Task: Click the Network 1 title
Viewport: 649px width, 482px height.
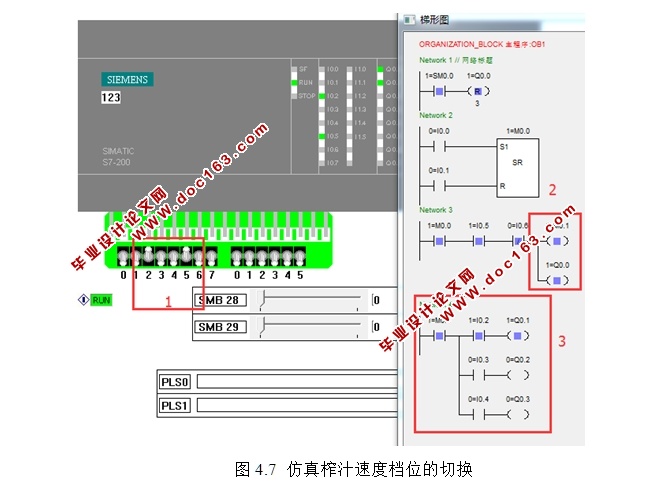Action: point(456,60)
